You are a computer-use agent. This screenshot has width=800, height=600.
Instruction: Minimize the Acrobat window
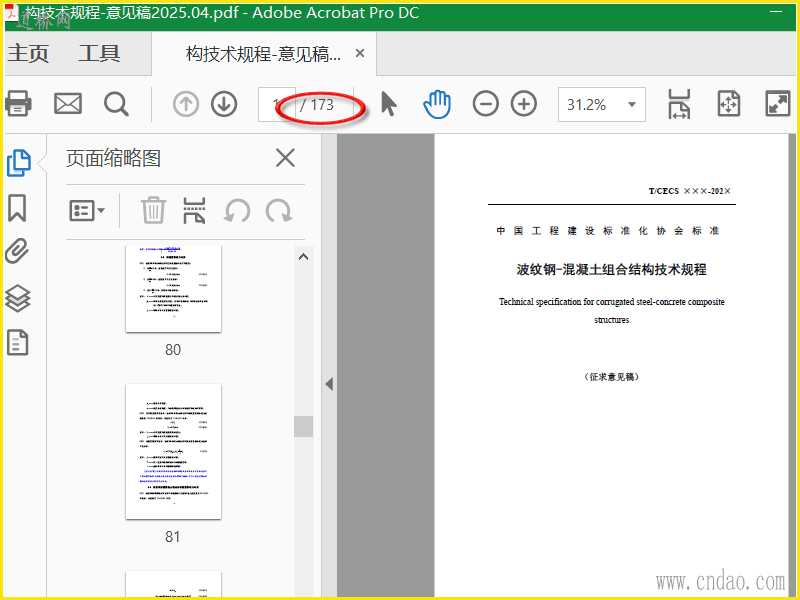click(x=776, y=11)
